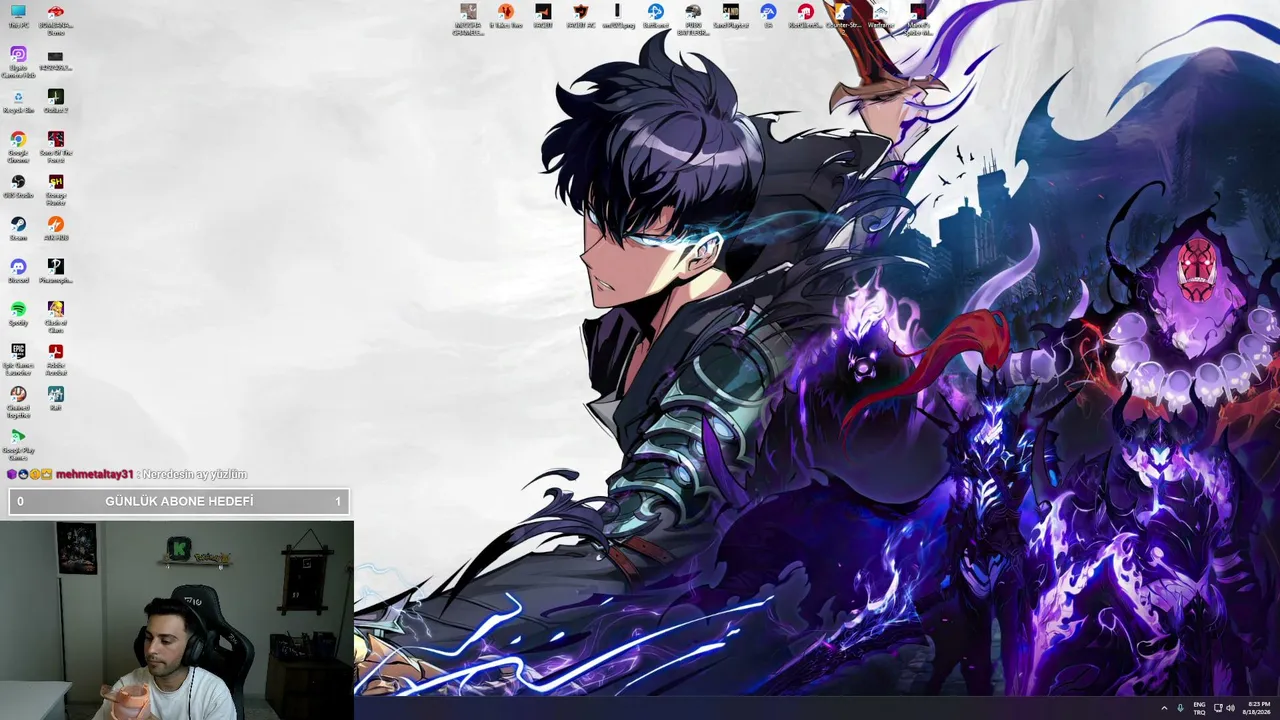Open the network tray icon

click(x=1218, y=708)
